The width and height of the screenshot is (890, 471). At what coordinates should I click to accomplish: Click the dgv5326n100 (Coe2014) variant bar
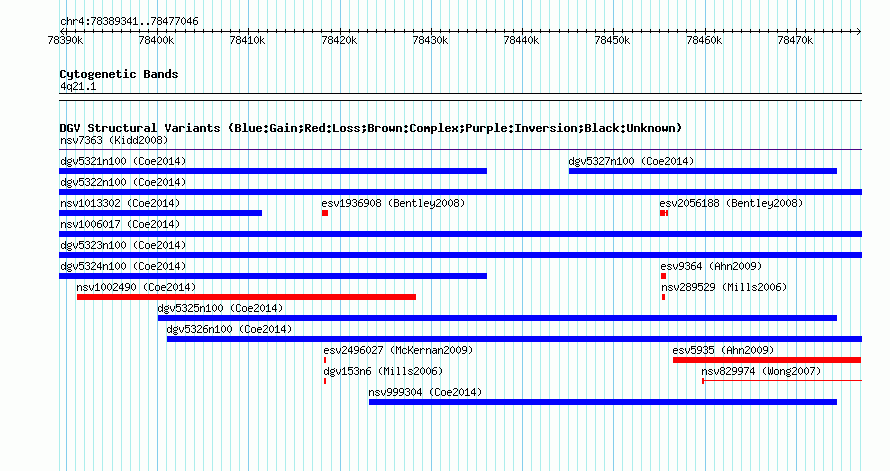[514, 339]
